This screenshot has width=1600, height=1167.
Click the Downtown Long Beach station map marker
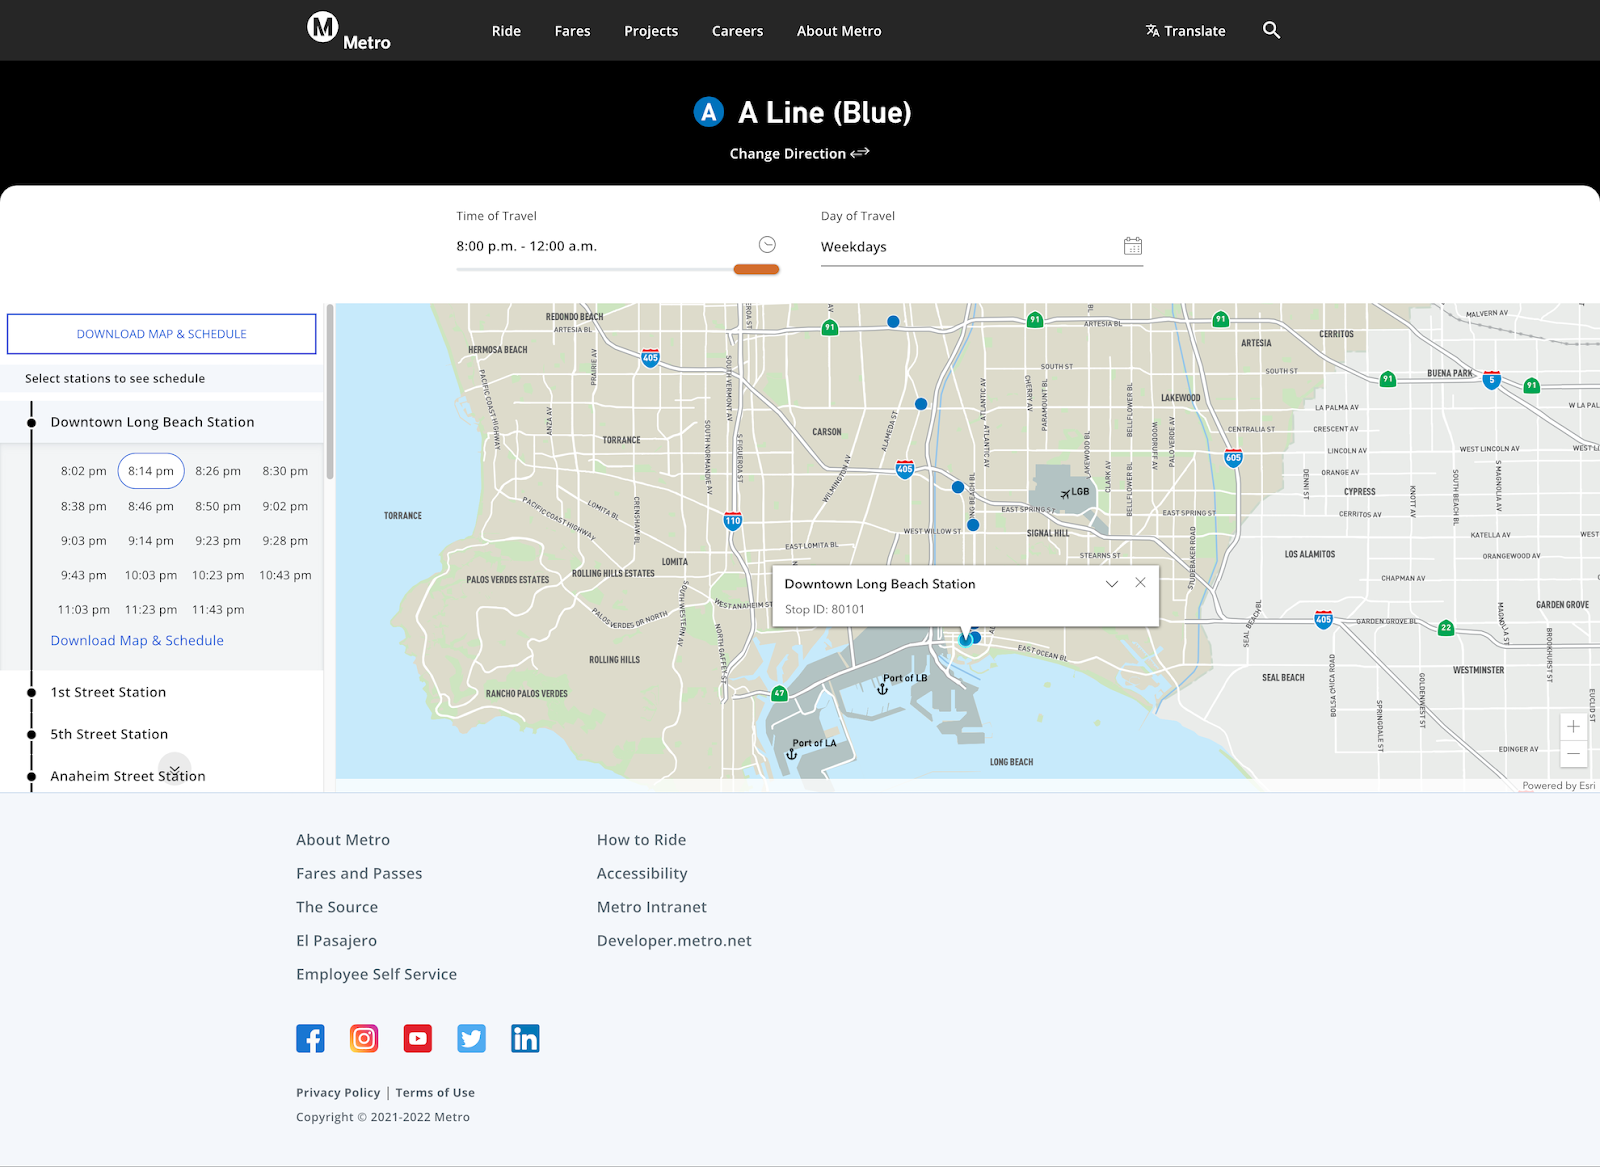click(x=966, y=638)
